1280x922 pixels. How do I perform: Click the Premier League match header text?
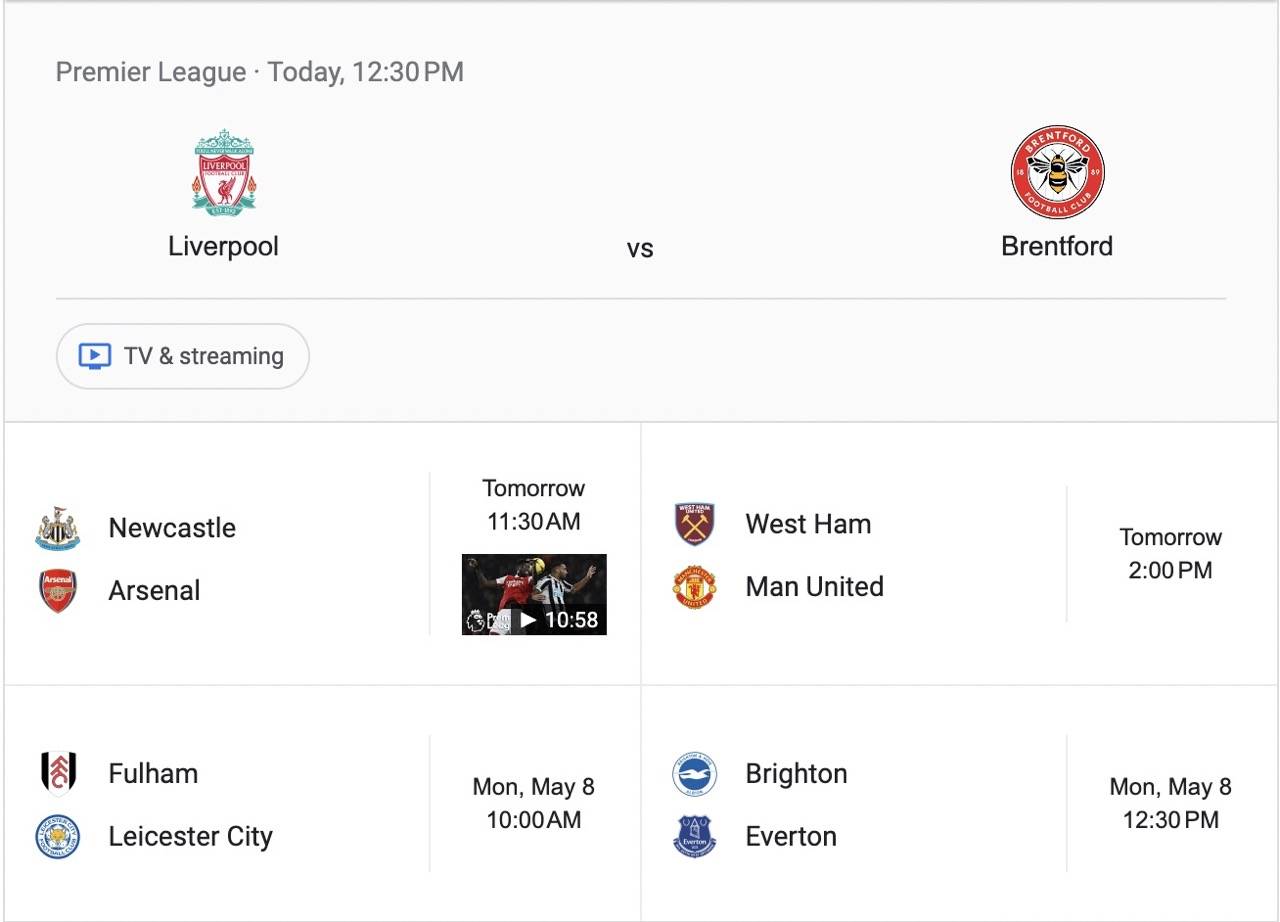(260, 72)
